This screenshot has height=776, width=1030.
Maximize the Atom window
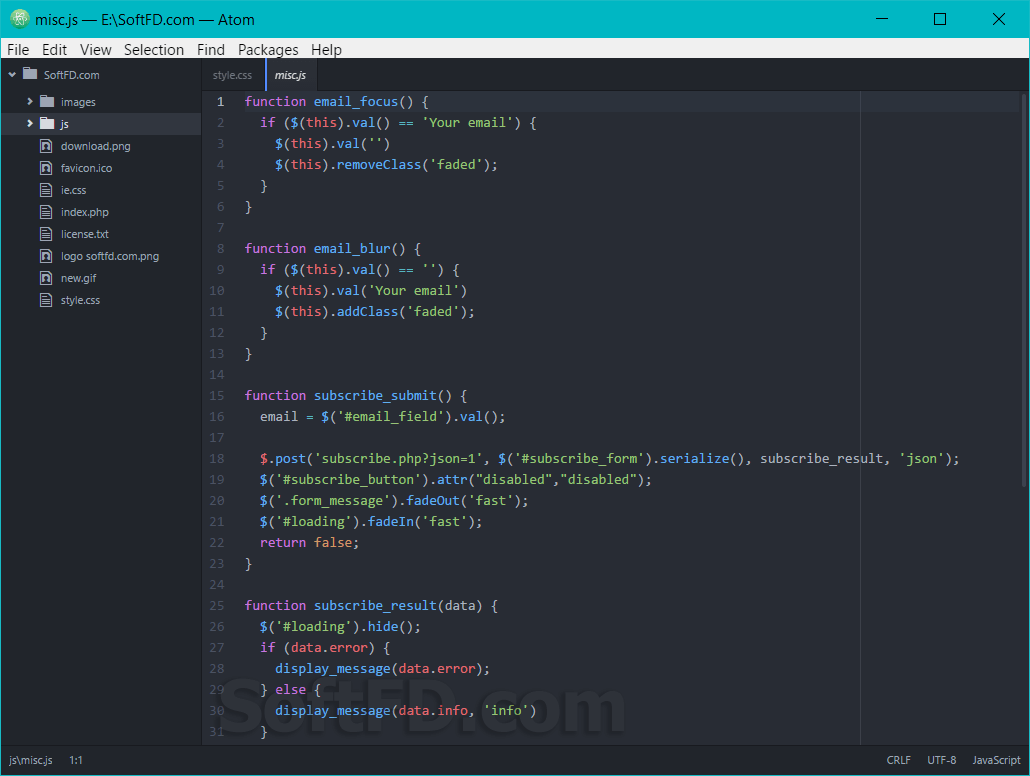pos(940,19)
